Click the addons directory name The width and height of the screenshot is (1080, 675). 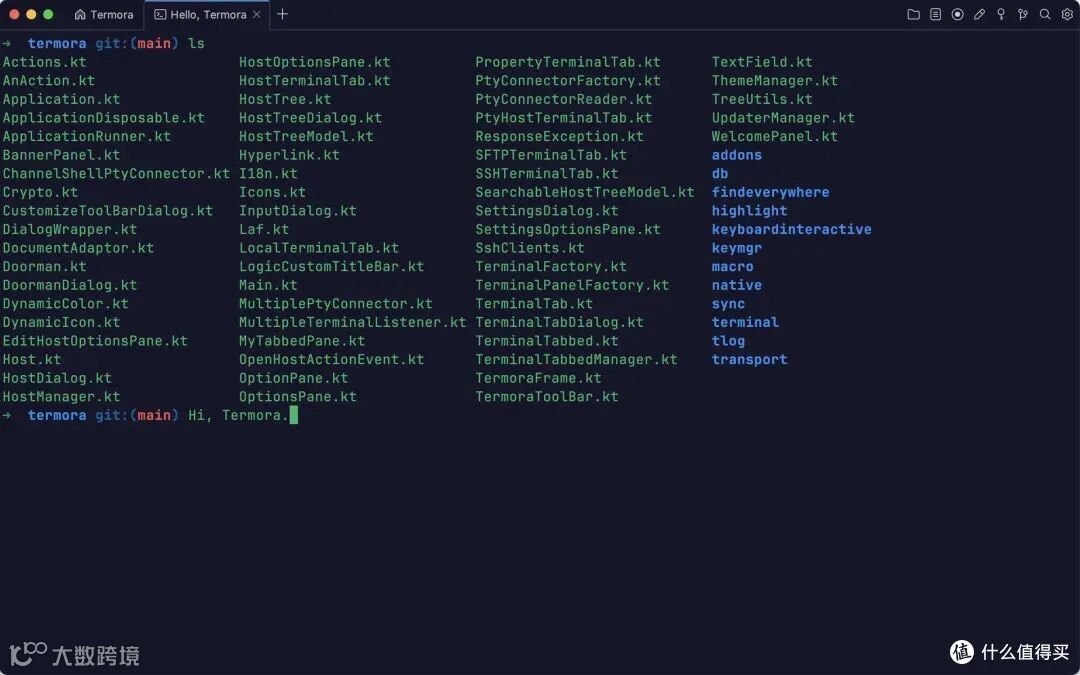pos(737,155)
